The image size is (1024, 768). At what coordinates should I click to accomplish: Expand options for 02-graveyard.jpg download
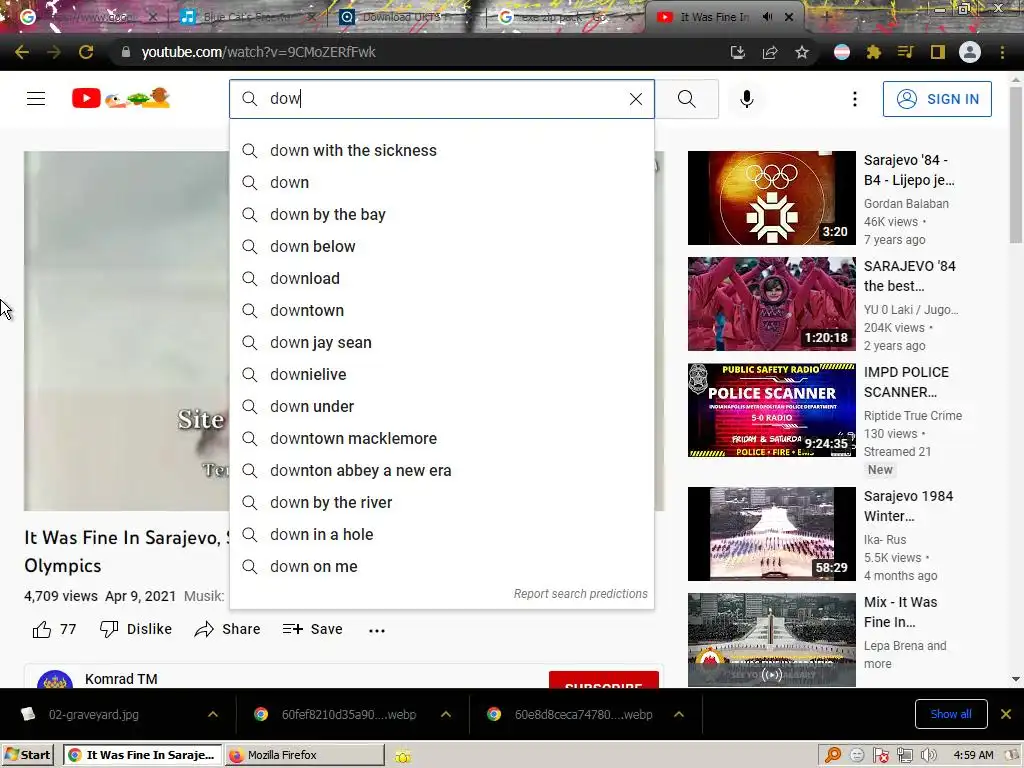pyautogui.click(x=213, y=714)
